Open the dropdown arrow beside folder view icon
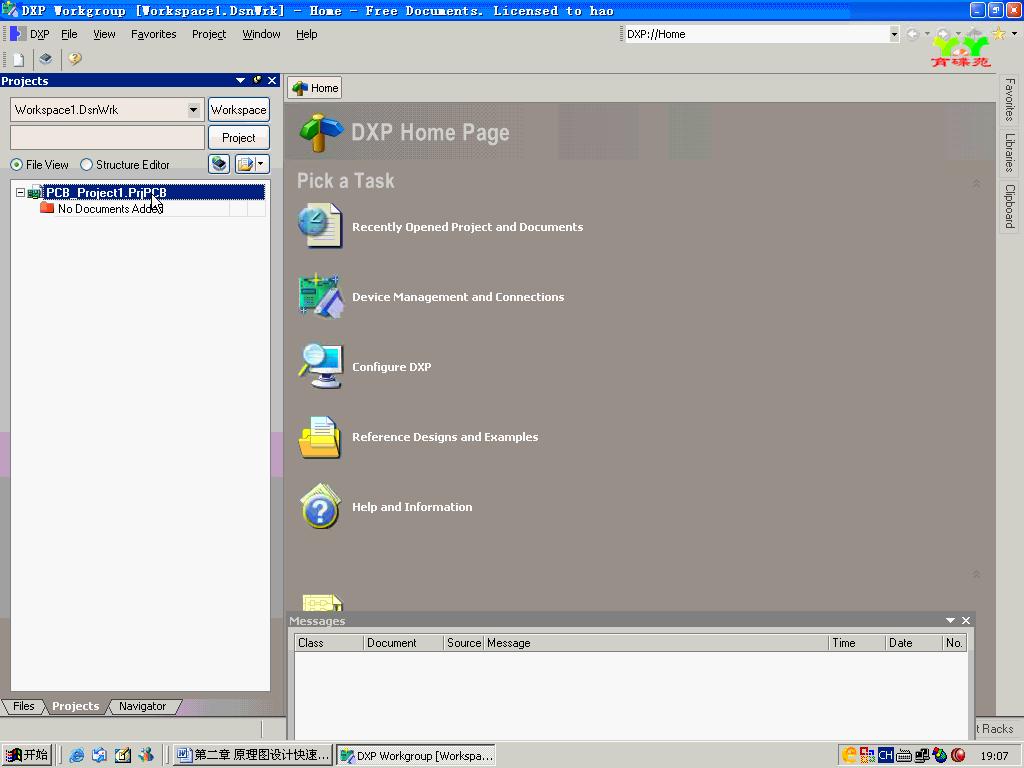Image resolution: width=1024 pixels, height=768 pixels. tap(261, 164)
